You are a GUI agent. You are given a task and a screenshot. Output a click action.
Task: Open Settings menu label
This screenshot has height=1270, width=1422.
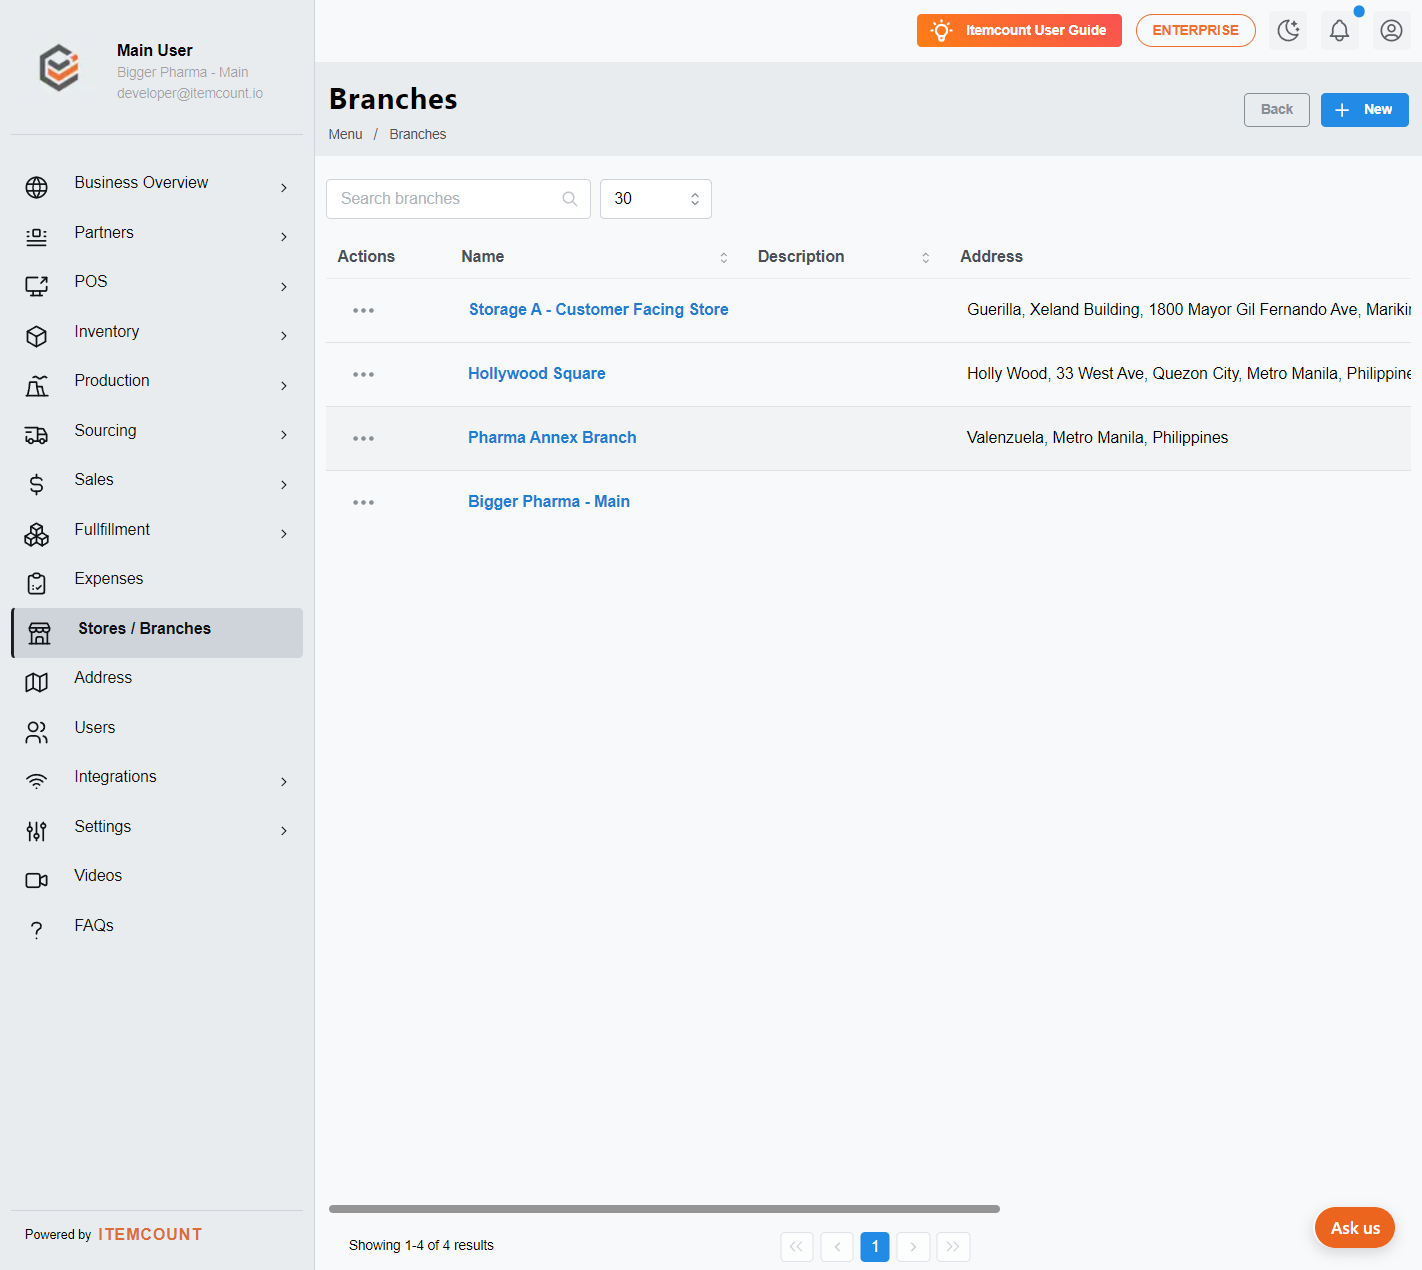pos(103,827)
